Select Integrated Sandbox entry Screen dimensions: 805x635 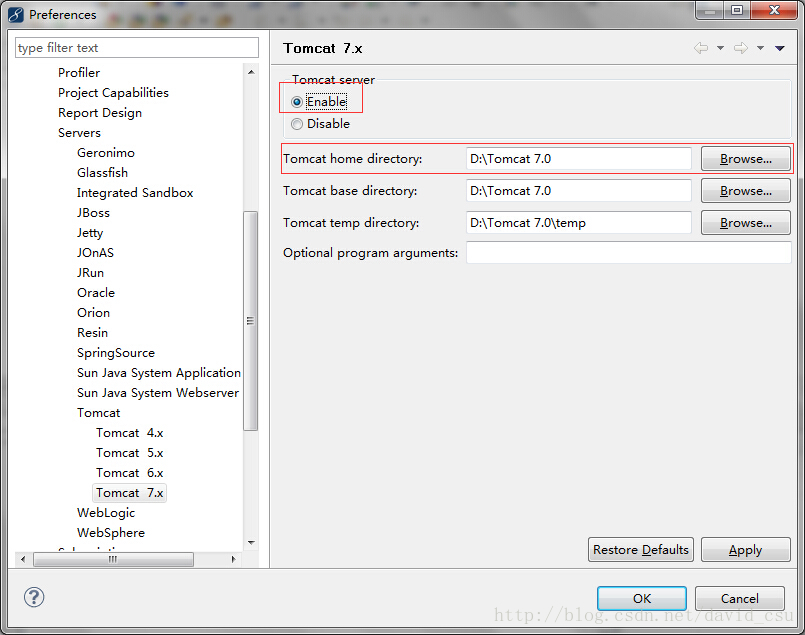[135, 193]
